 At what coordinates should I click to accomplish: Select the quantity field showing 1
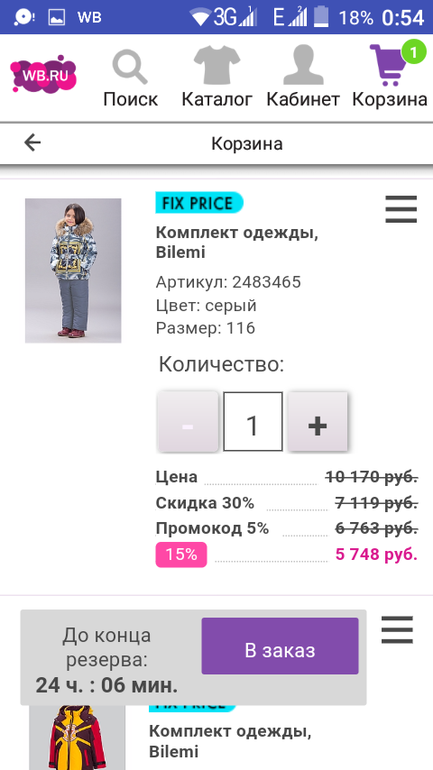coord(253,421)
